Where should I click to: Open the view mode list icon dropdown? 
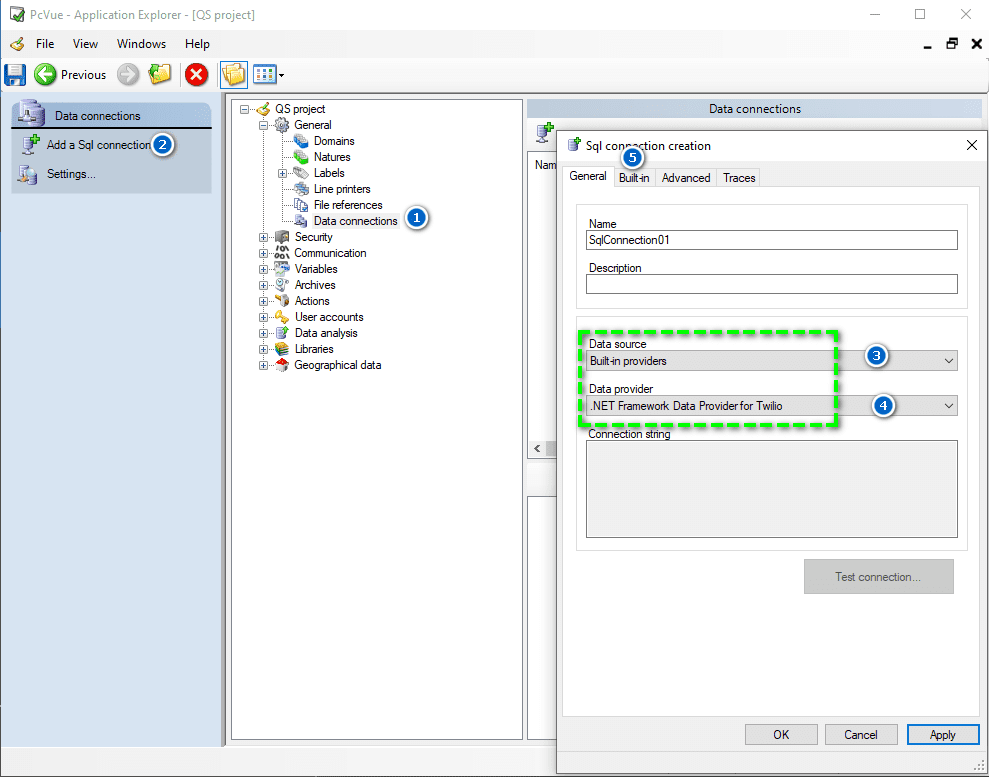coord(268,75)
